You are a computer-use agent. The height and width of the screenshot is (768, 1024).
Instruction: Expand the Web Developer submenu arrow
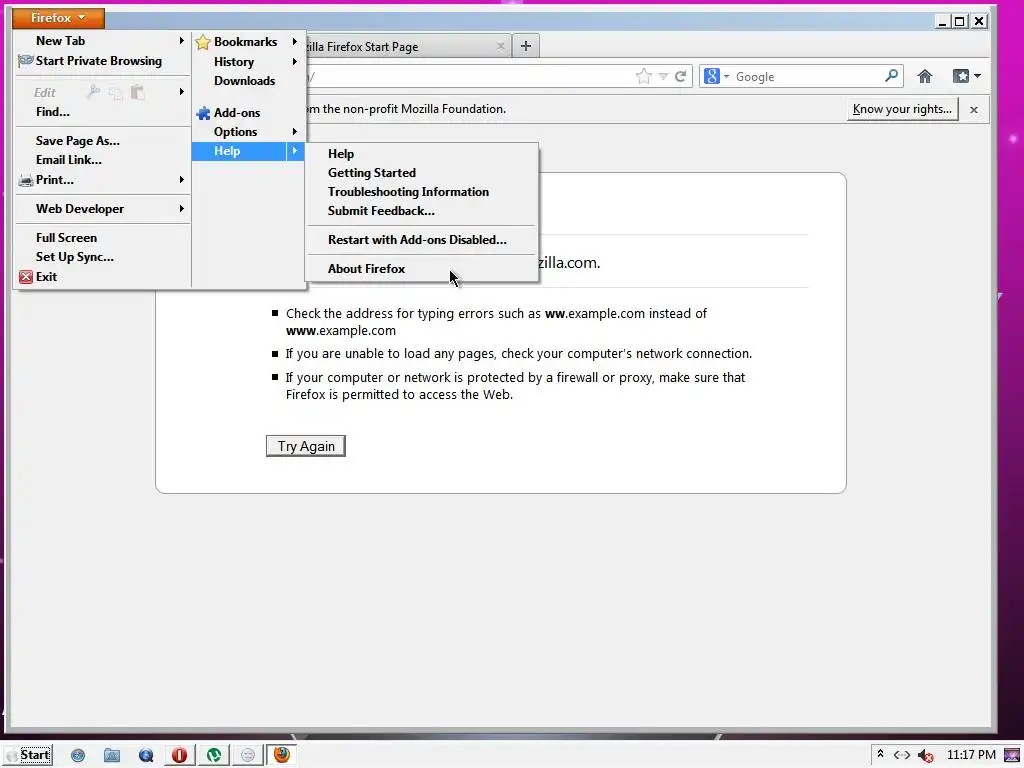click(x=182, y=209)
